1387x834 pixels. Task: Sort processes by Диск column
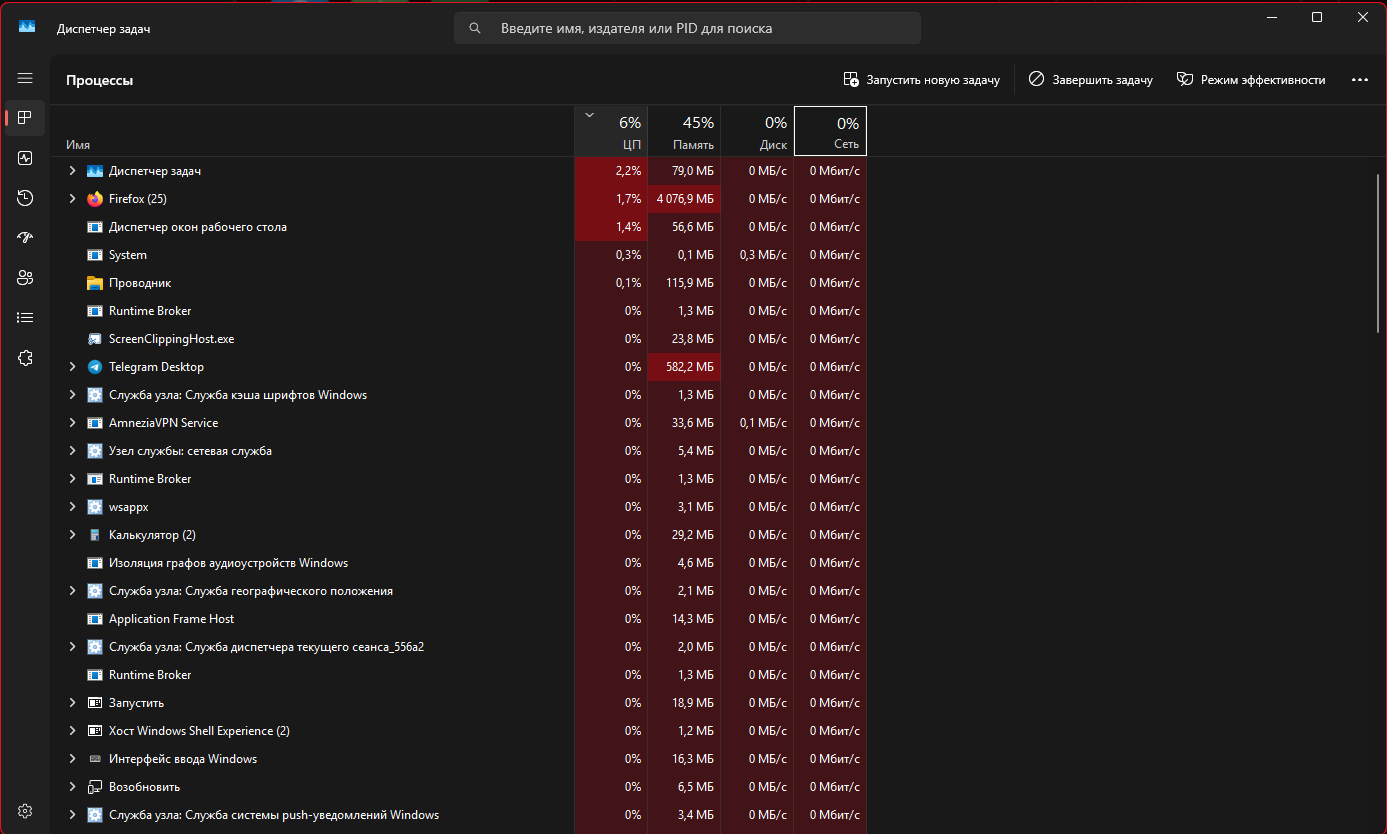[757, 132]
